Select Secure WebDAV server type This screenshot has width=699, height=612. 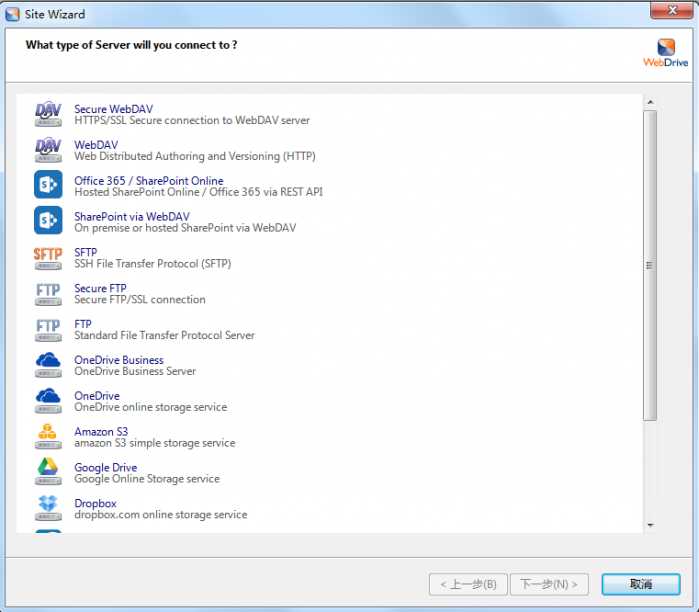pyautogui.click(x=113, y=109)
